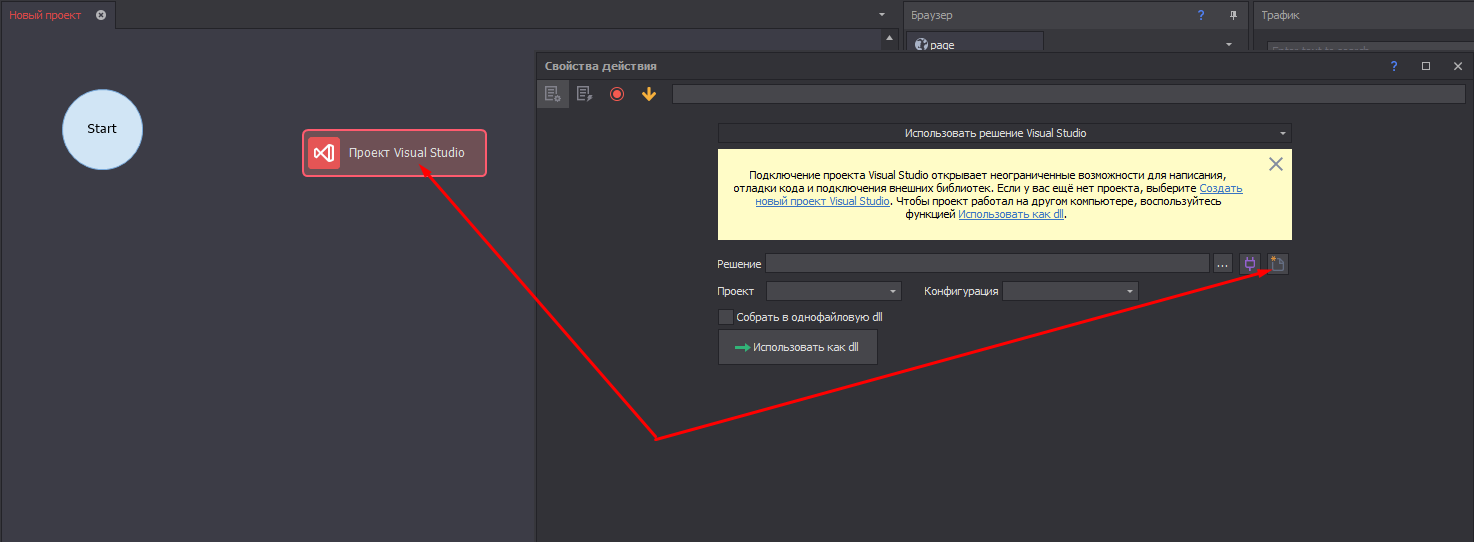Open help in the Браузер panel header
This screenshot has height=542, width=1474.
tap(1201, 15)
